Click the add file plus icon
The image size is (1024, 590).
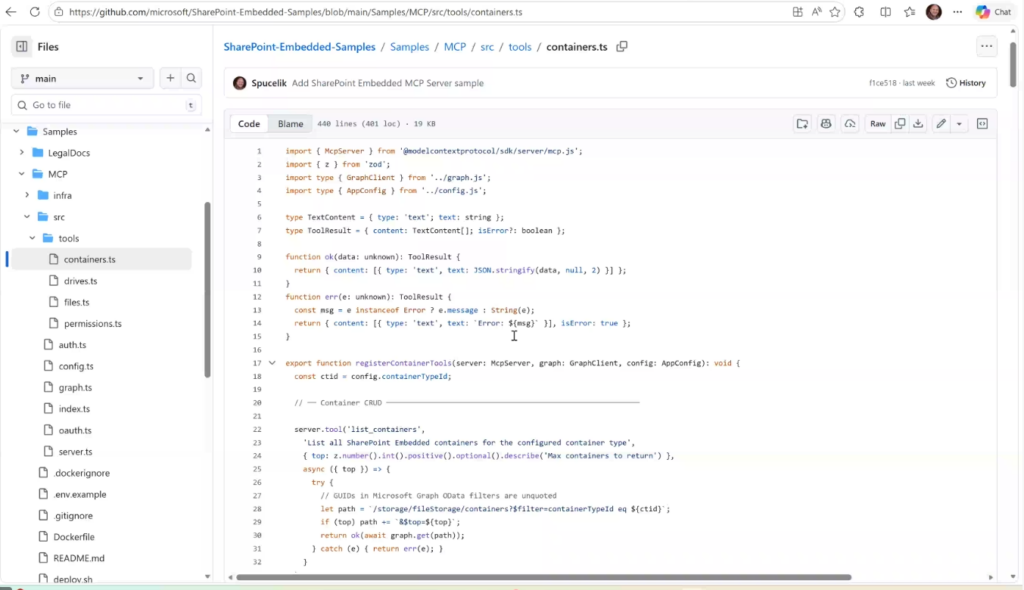pos(170,78)
